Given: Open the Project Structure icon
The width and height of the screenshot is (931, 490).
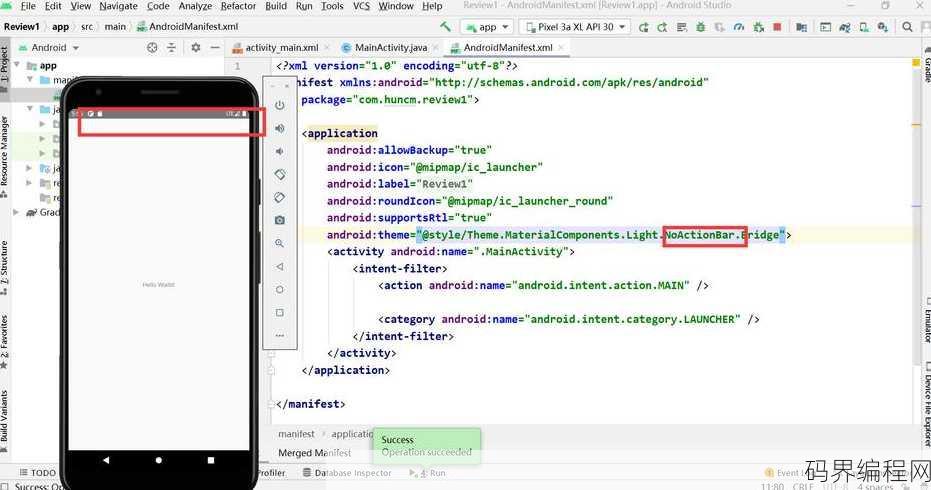Looking at the screenshot, I should tap(801, 27).
